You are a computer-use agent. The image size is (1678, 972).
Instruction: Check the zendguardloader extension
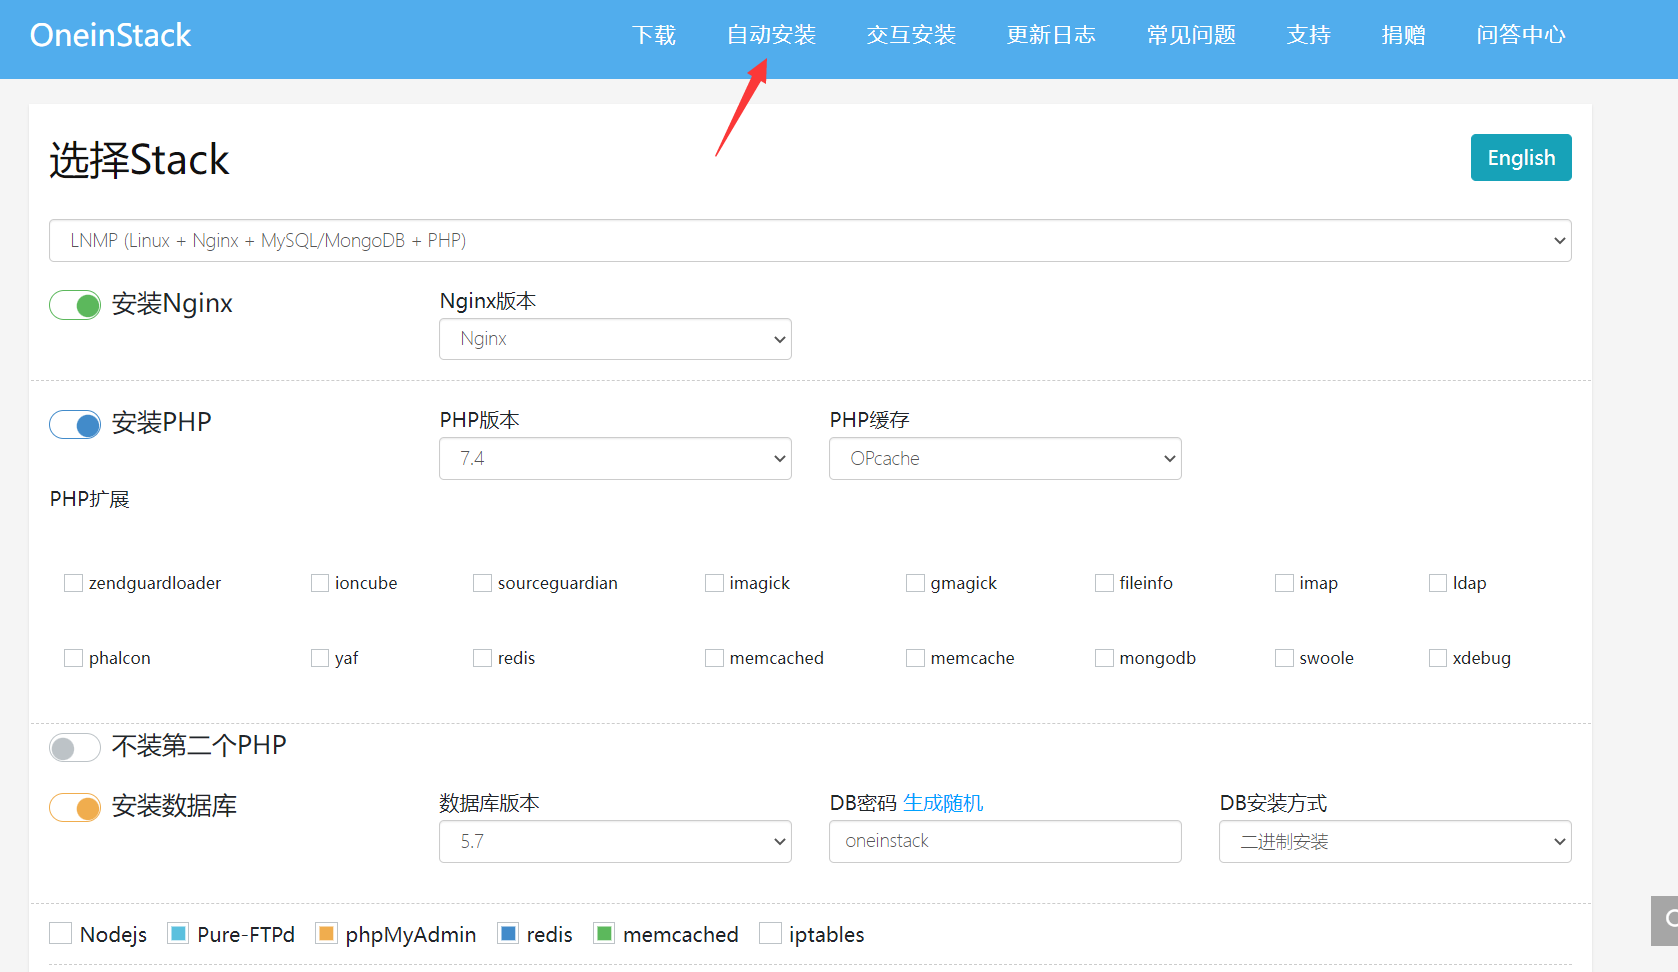73,583
